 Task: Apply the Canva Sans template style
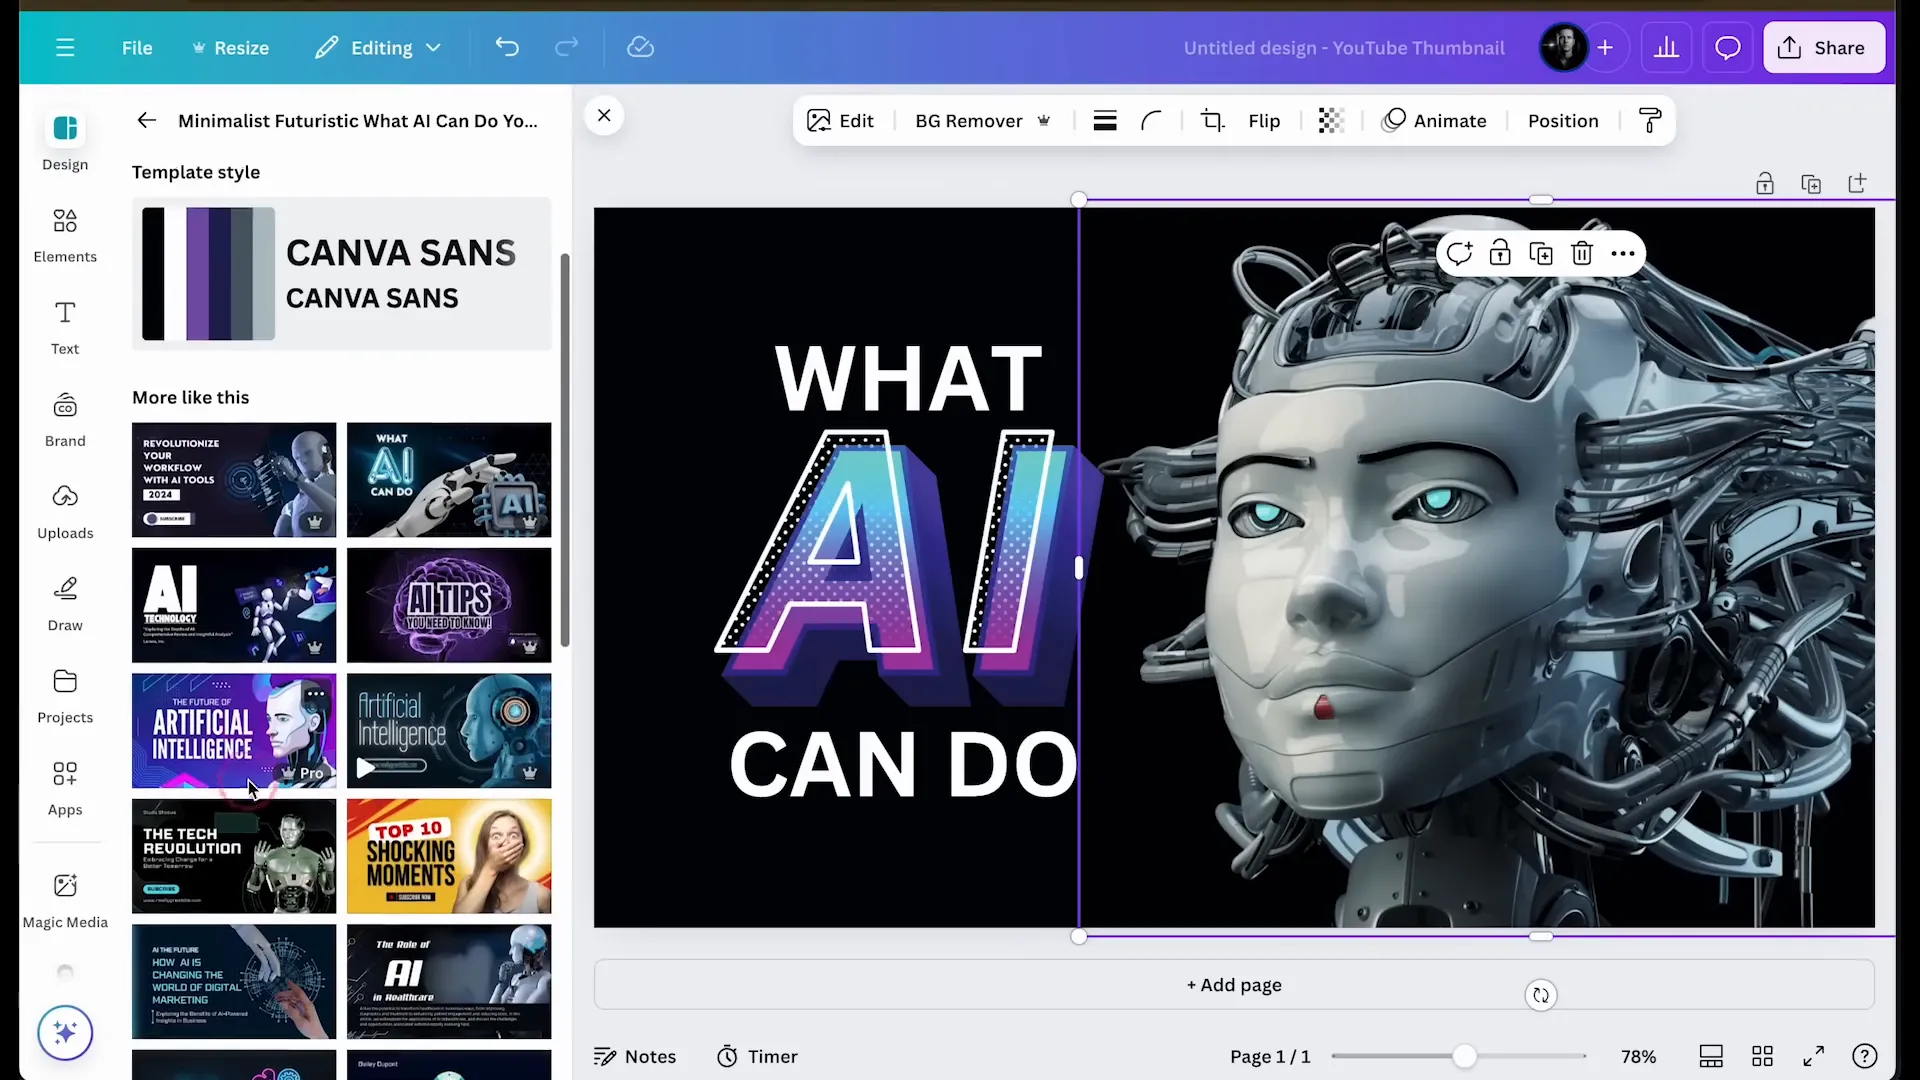tap(341, 273)
